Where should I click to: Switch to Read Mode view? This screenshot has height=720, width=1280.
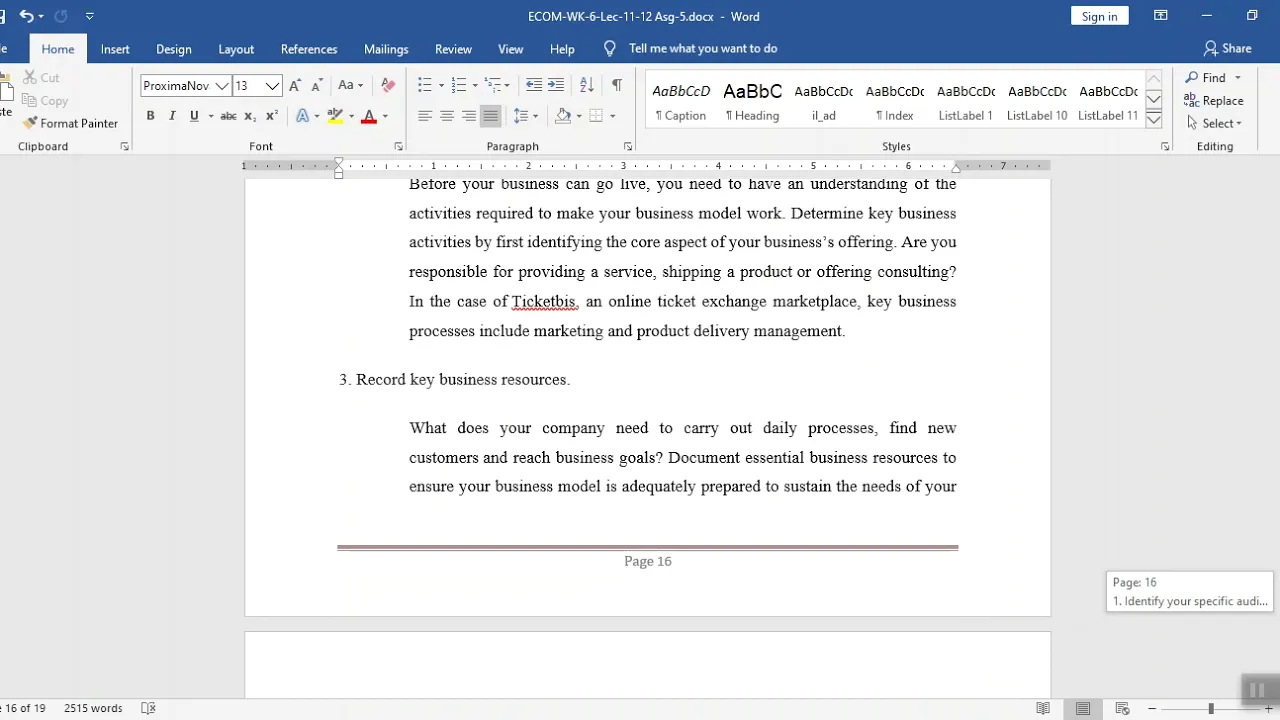1043,708
